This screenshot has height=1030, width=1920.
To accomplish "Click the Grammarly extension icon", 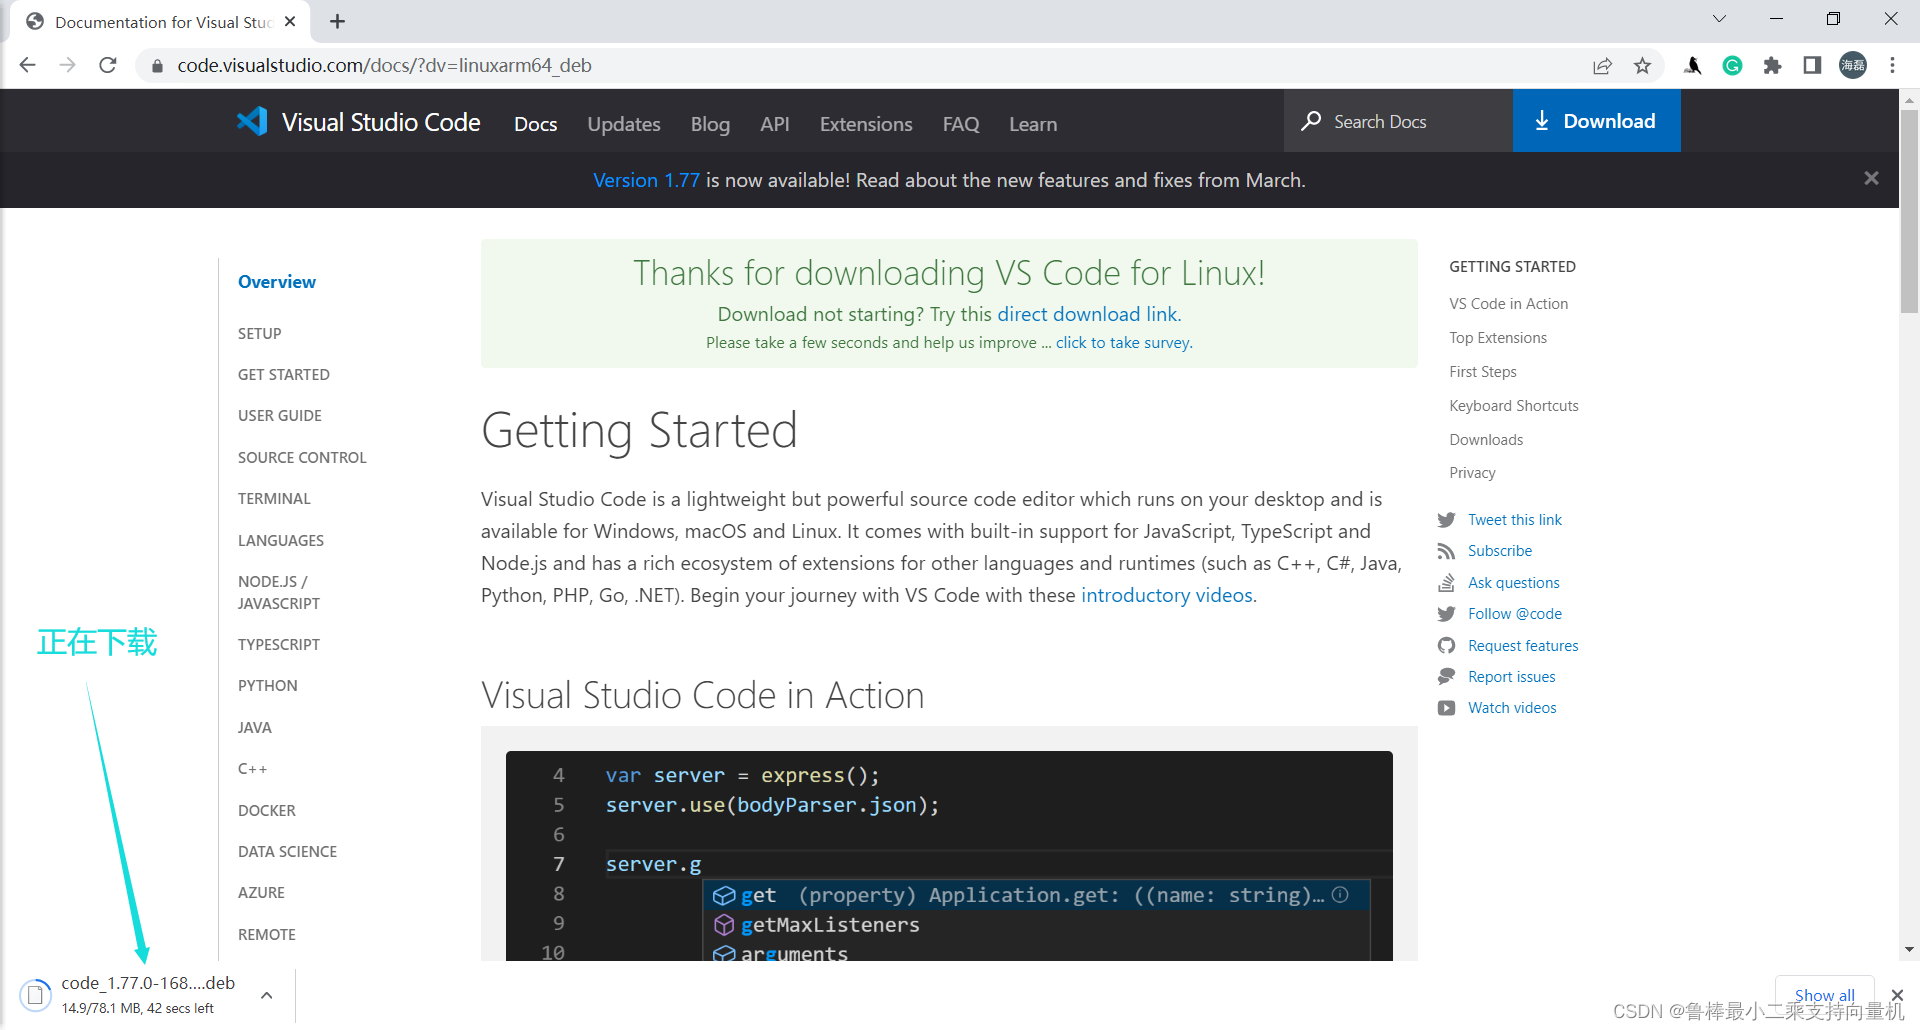I will pos(1732,65).
